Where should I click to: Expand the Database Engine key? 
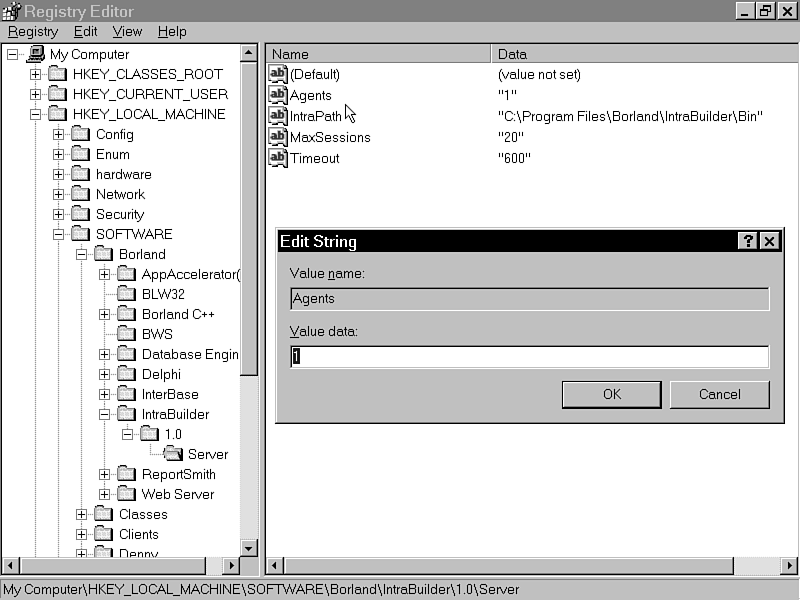[104, 354]
